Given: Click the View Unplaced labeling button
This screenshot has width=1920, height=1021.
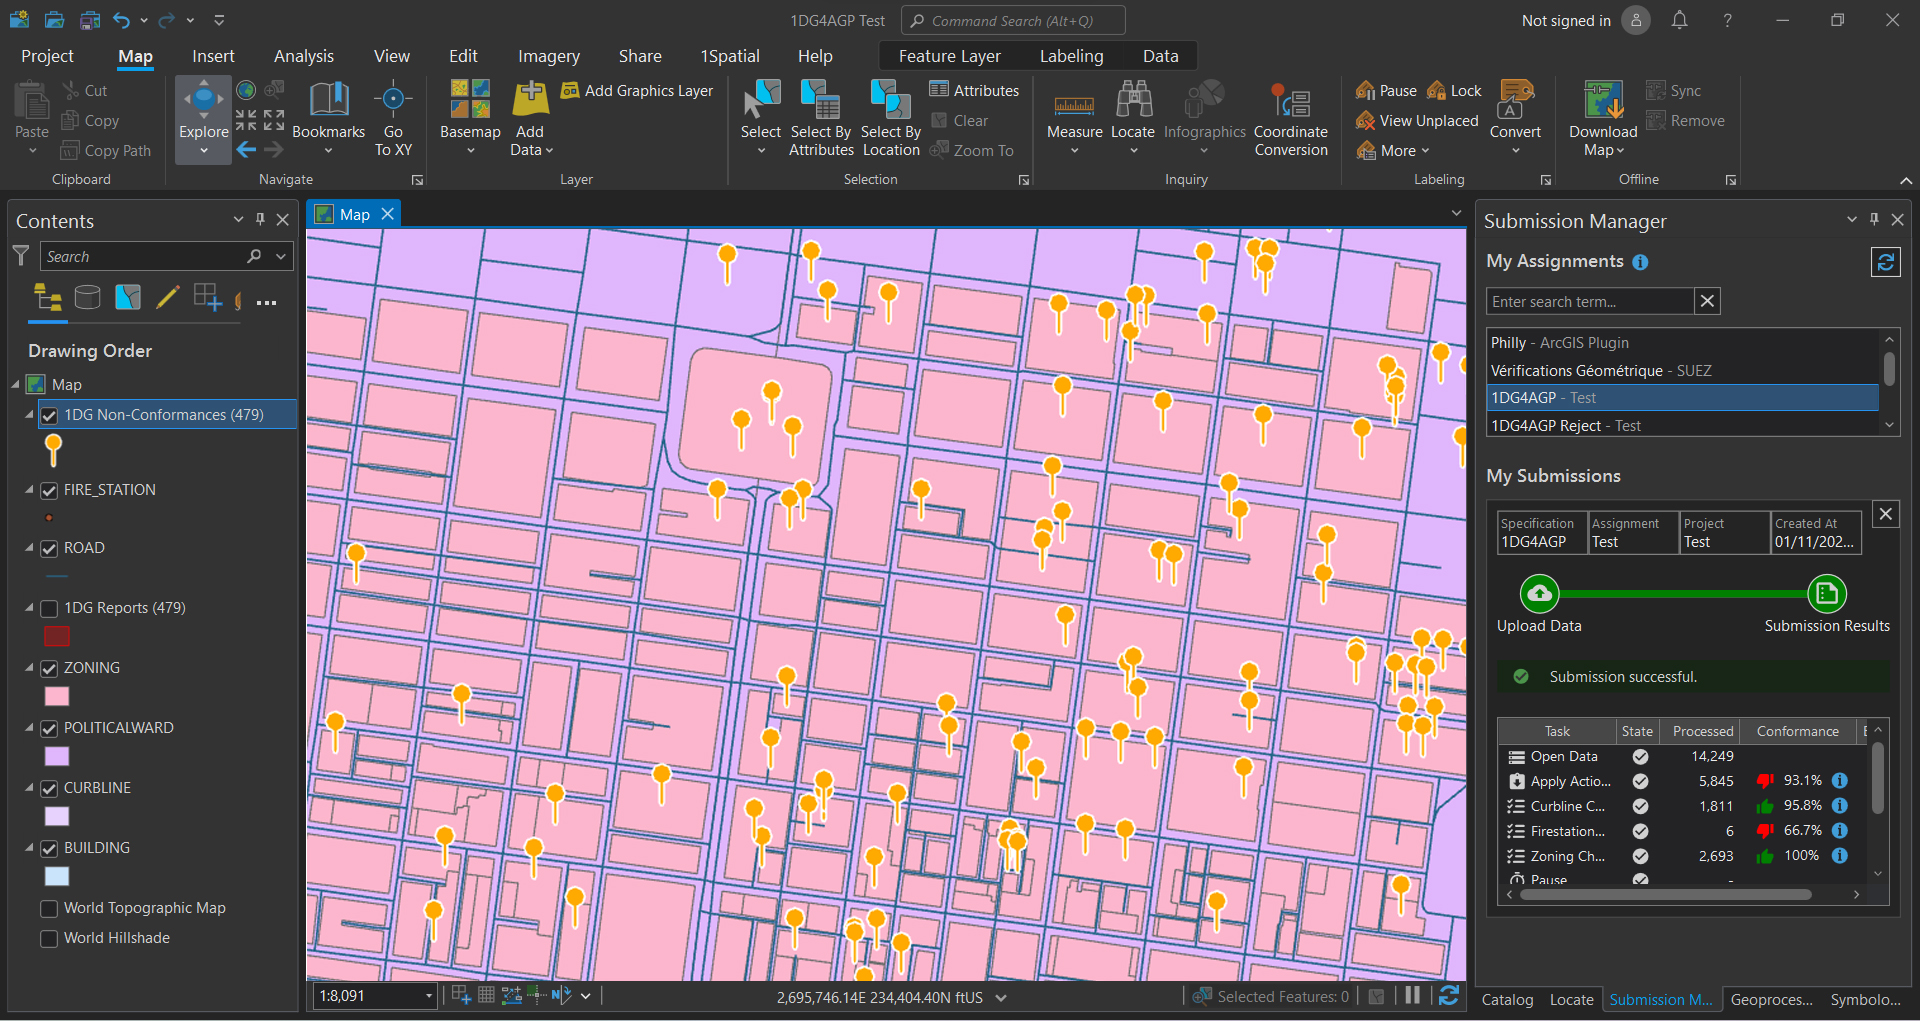Looking at the screenshot, I should [x=1417, y=121].
